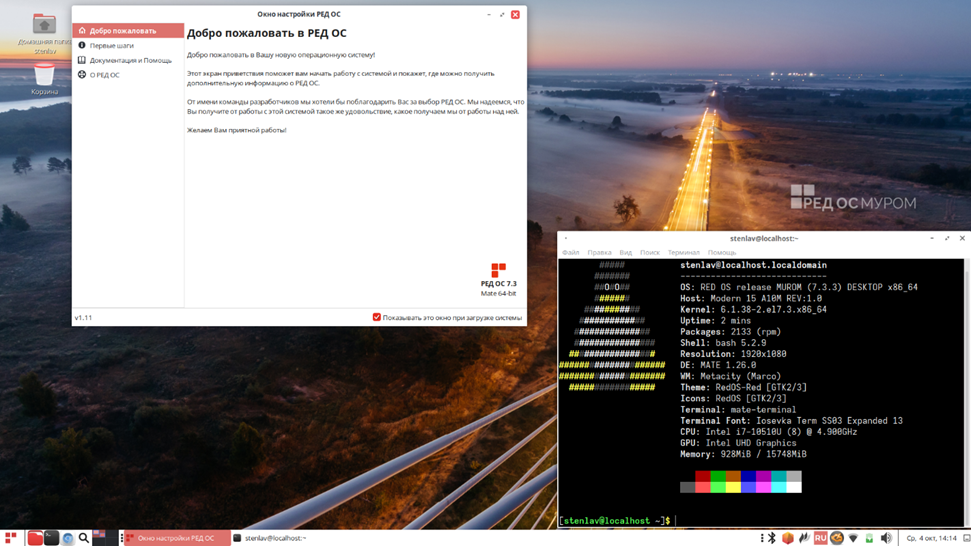This screenshot has height=546, width=971.
Task: Click the tray area handle dots before Bluetooth
Action: click(762, 538)
